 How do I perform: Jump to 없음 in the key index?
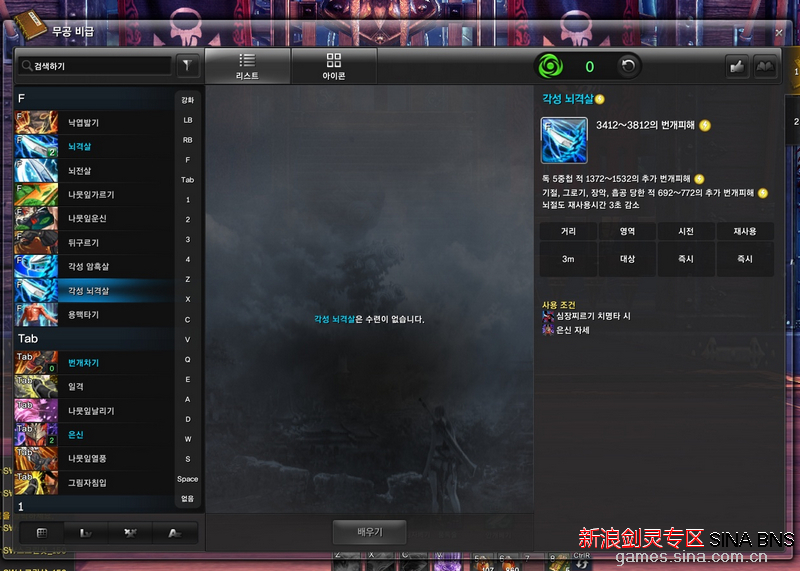(x=188, y=499)
